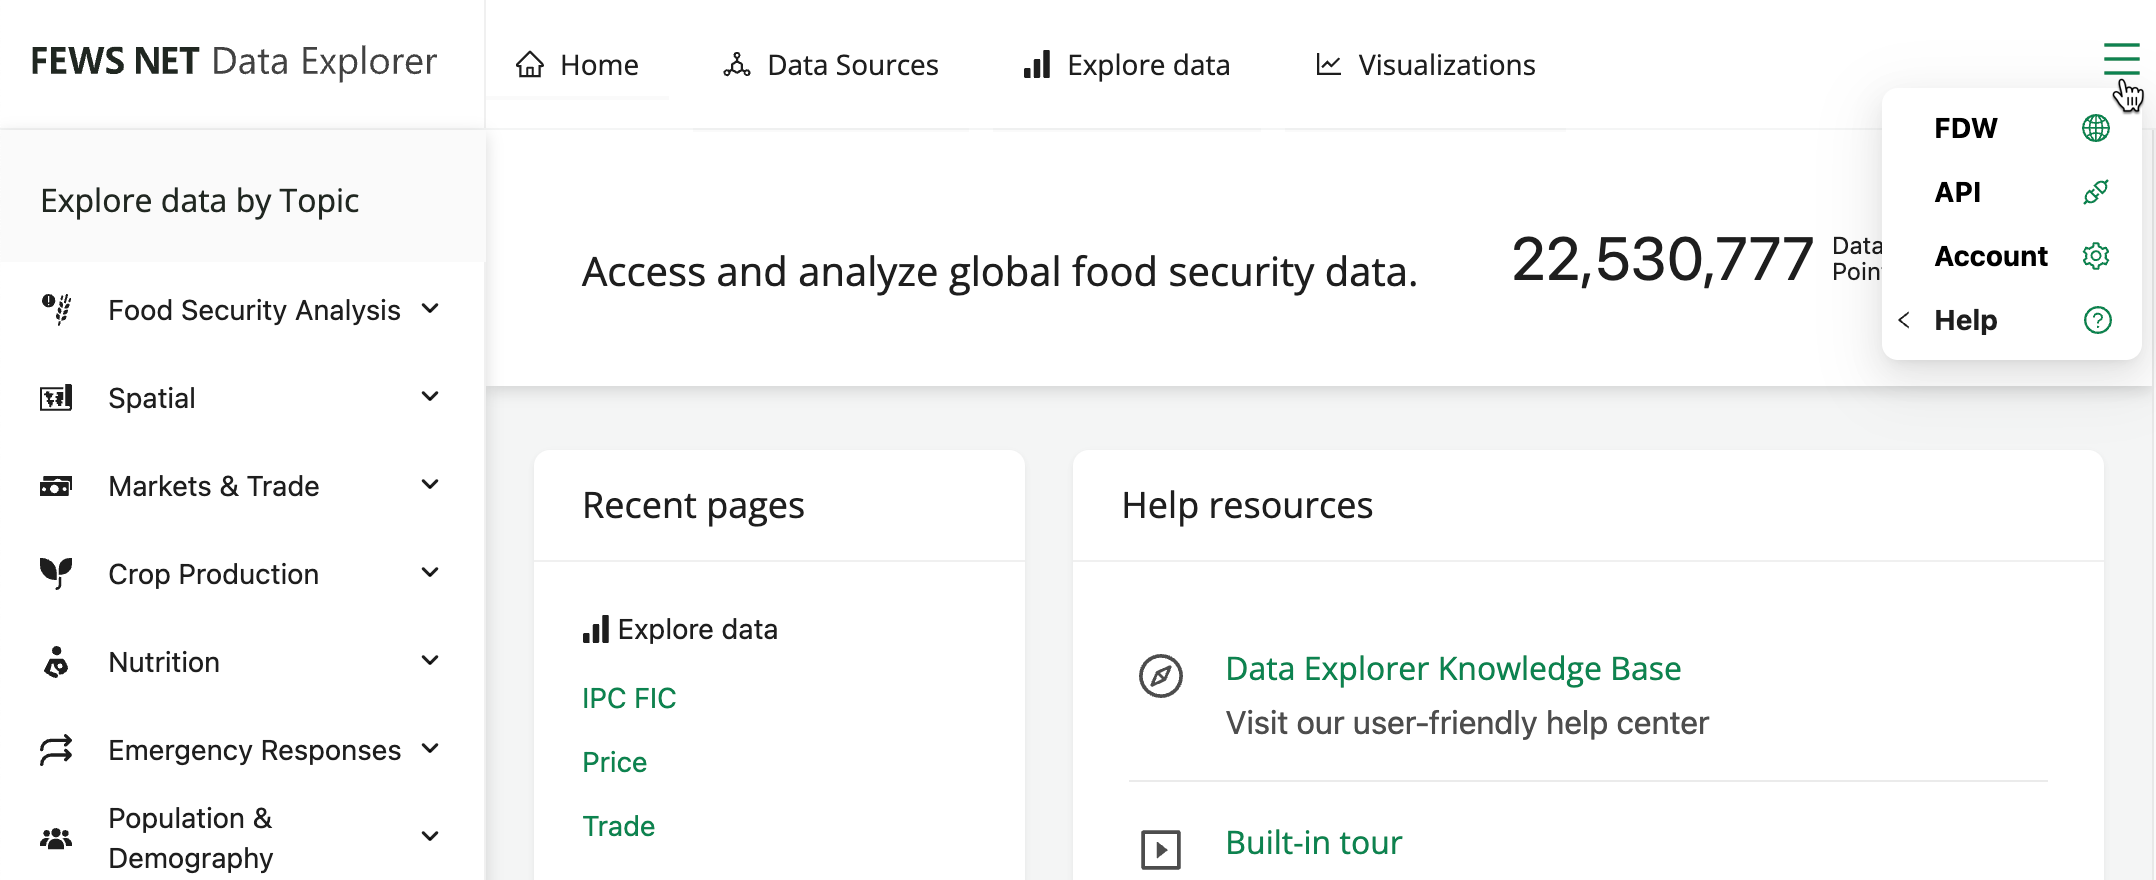This screenshot has height=880, width=2156.
Task: Open Account settings gear icon
Action: click(x=2096, y=256)
